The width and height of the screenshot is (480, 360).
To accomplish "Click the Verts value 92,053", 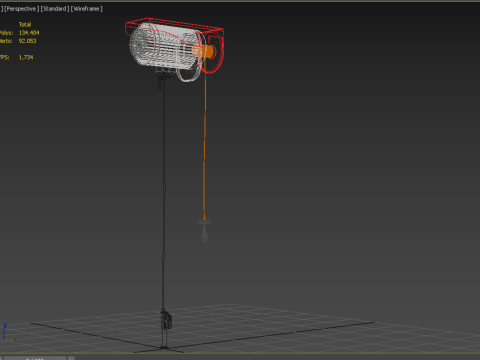I will tap(27, 41).
